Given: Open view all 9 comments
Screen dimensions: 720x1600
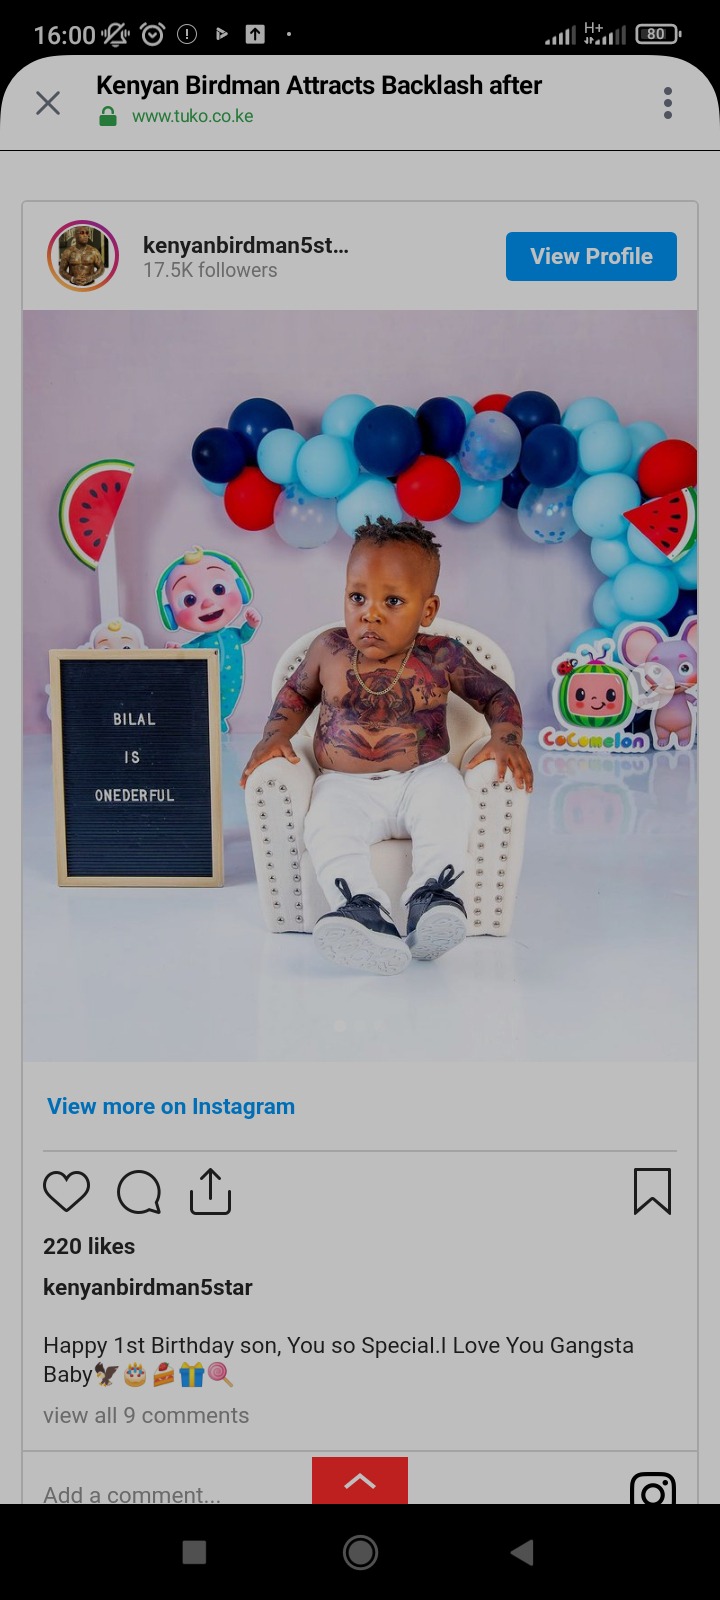Looking at the screenshot, I should [x=146, y=1415].
